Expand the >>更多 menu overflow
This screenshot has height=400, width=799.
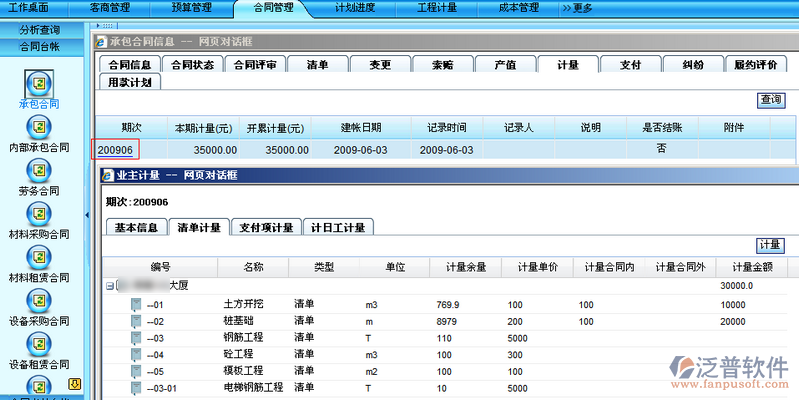click(577, 8)
